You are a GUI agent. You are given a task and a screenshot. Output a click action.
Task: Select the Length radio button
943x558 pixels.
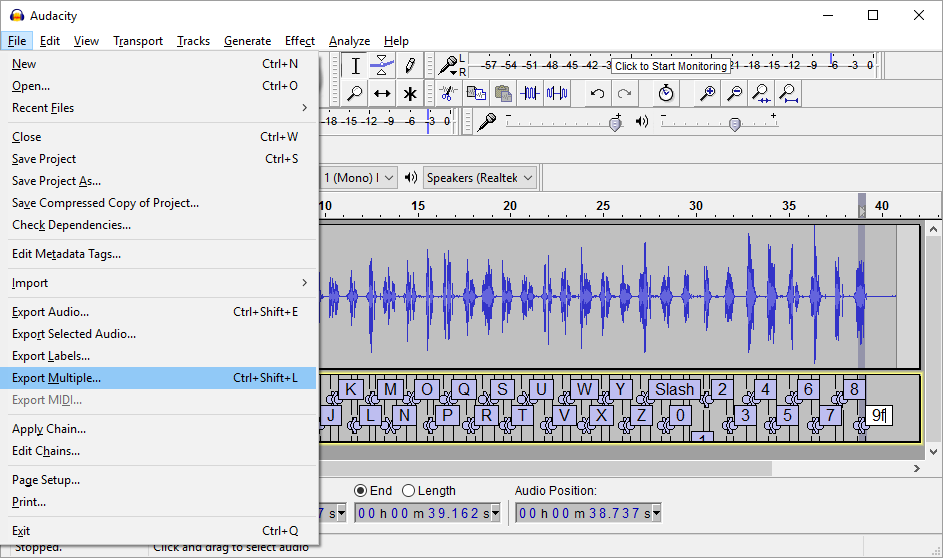tap(408, 491)
